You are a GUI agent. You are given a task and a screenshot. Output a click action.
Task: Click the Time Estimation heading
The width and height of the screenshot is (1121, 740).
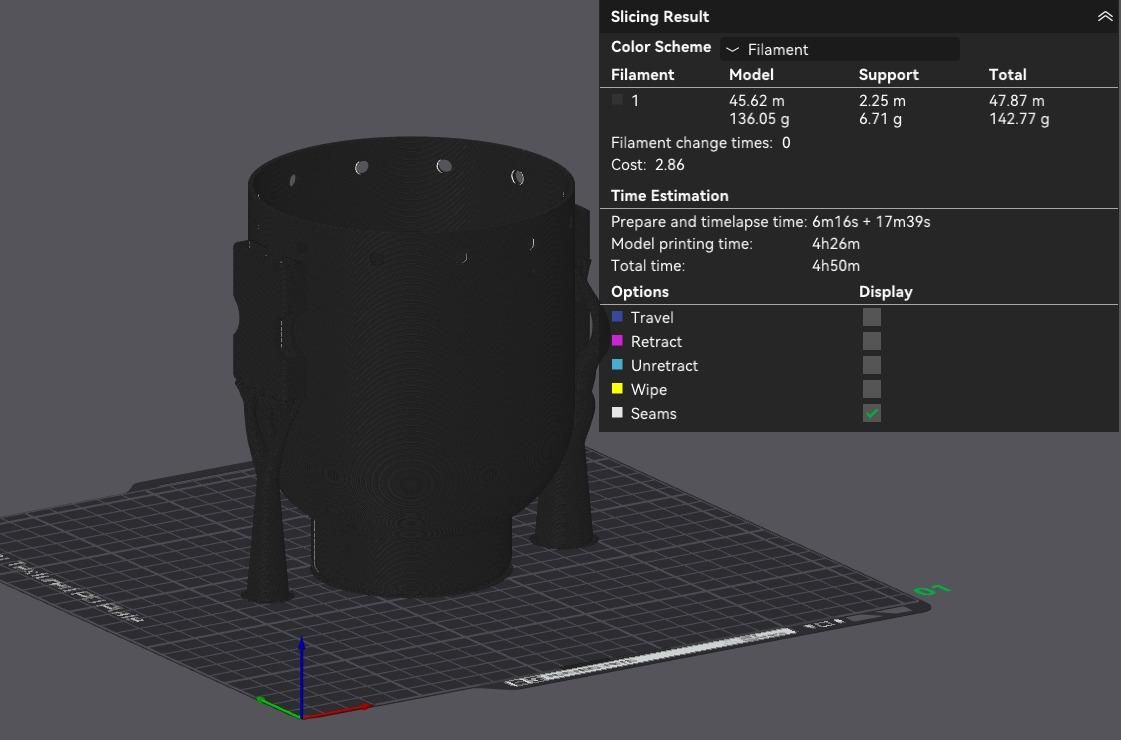[x=670, y=196]
